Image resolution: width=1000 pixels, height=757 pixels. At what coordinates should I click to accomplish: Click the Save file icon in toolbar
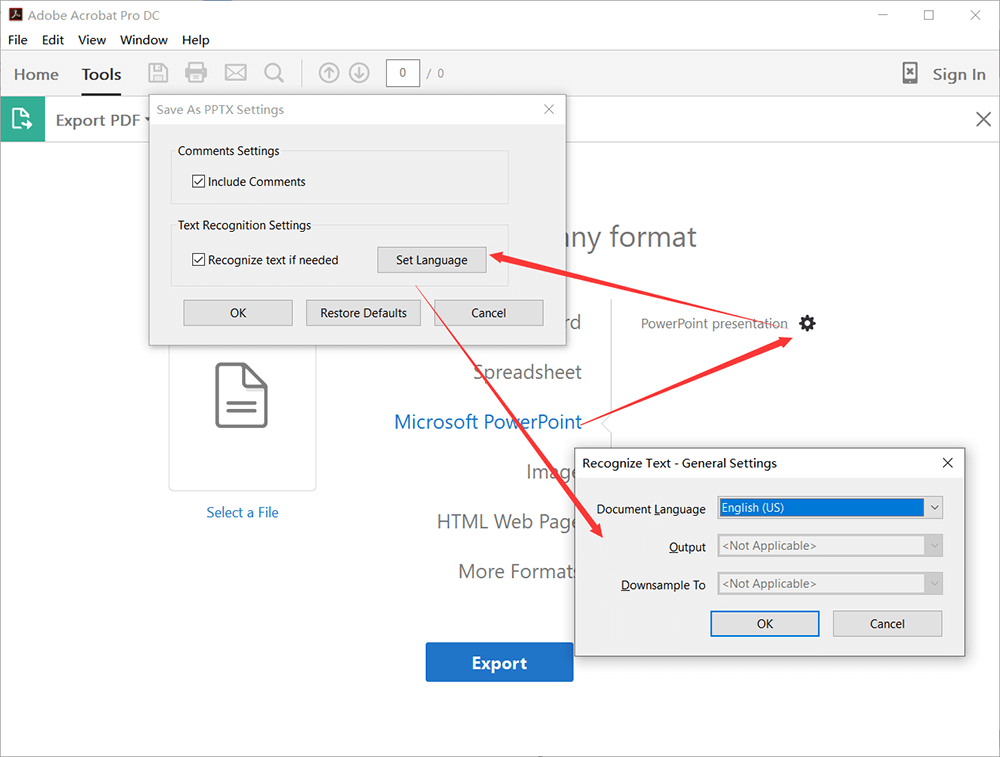pos(158,73)
